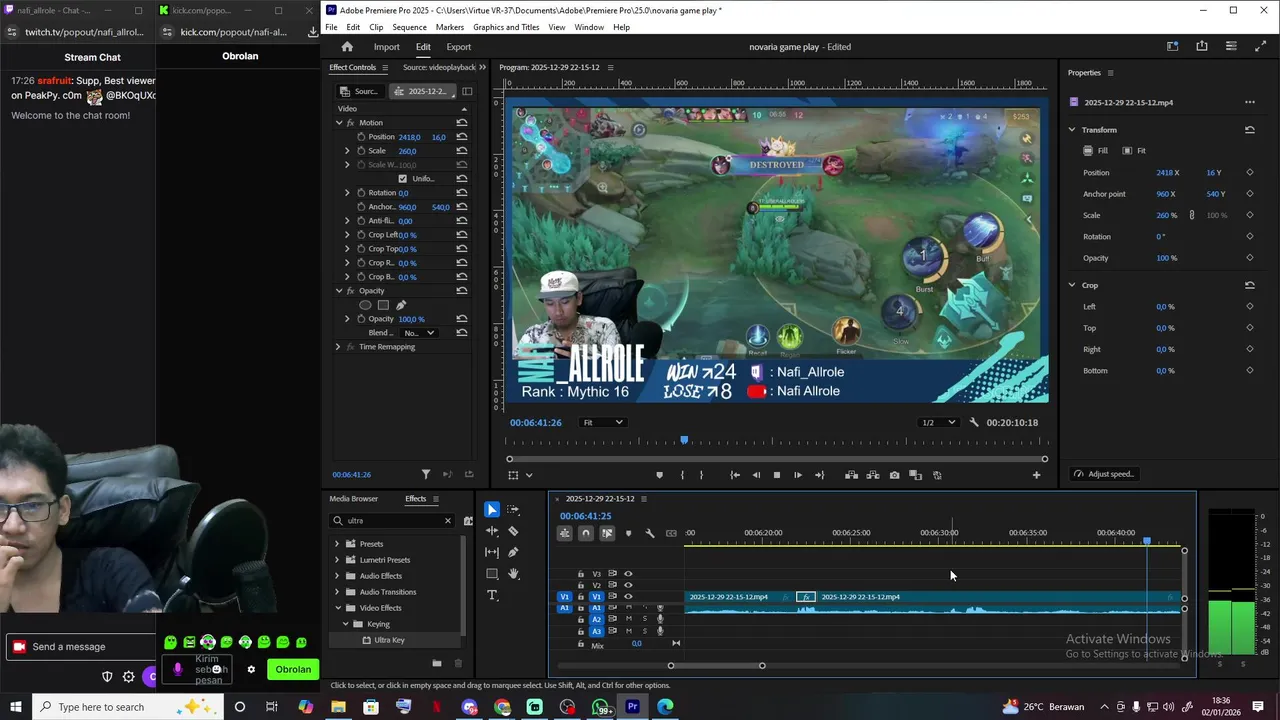Toggle V2 track visibility eye
This screenshot has width=1280, height=720.
coord(628,585)
